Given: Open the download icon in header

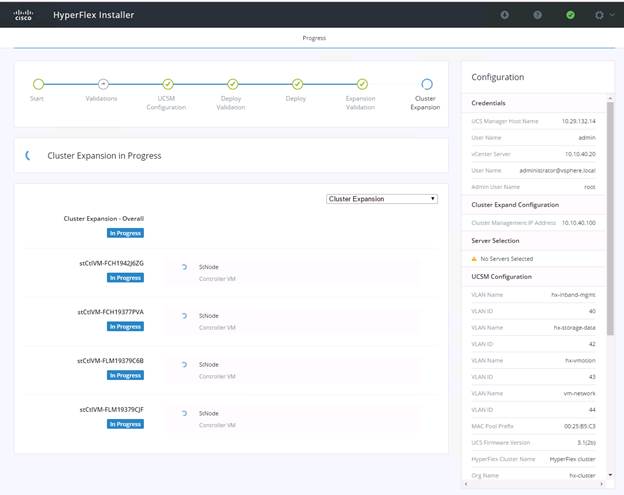Looking at the screenshot, I should click(x=505, y=15).
